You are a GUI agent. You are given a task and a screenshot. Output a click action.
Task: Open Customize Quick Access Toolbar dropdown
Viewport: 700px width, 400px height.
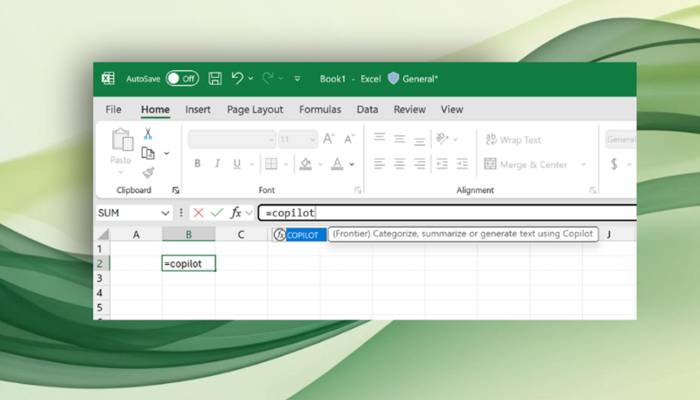coord(297,79)
